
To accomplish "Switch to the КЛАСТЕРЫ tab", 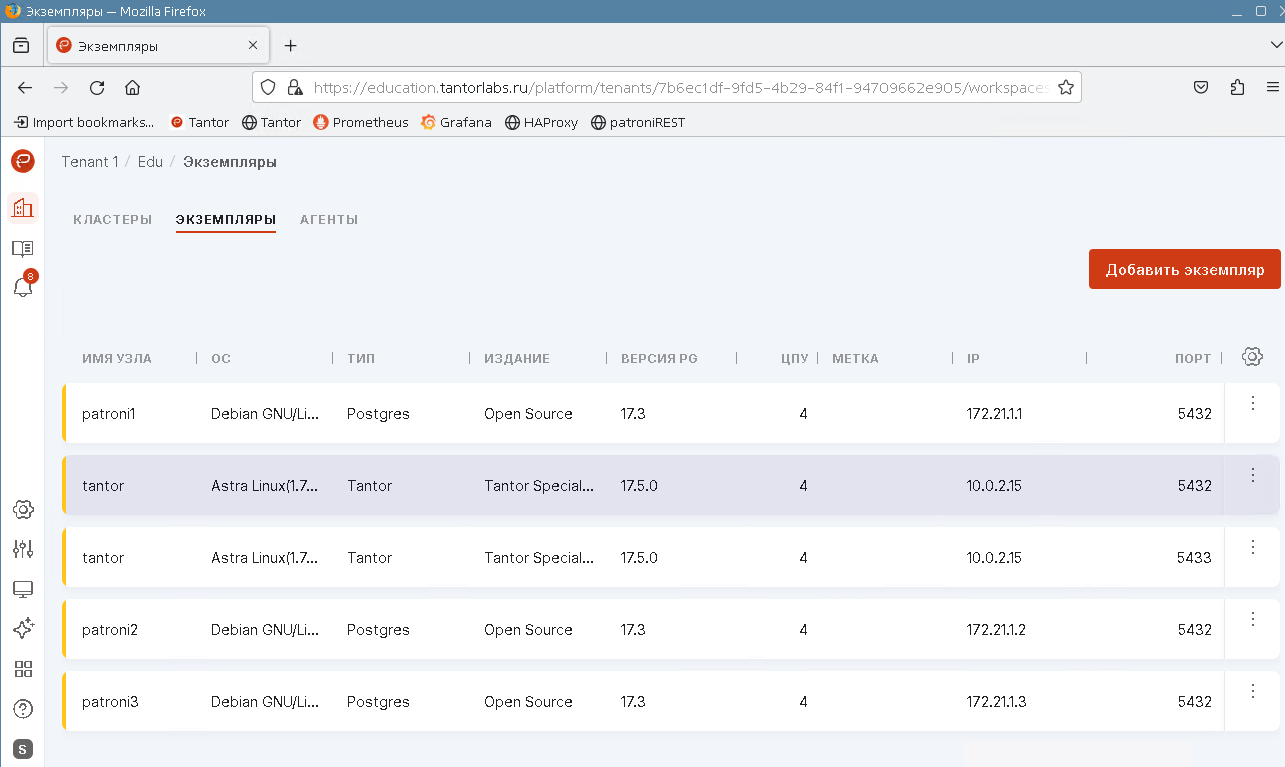I will (x=112, y=220).
